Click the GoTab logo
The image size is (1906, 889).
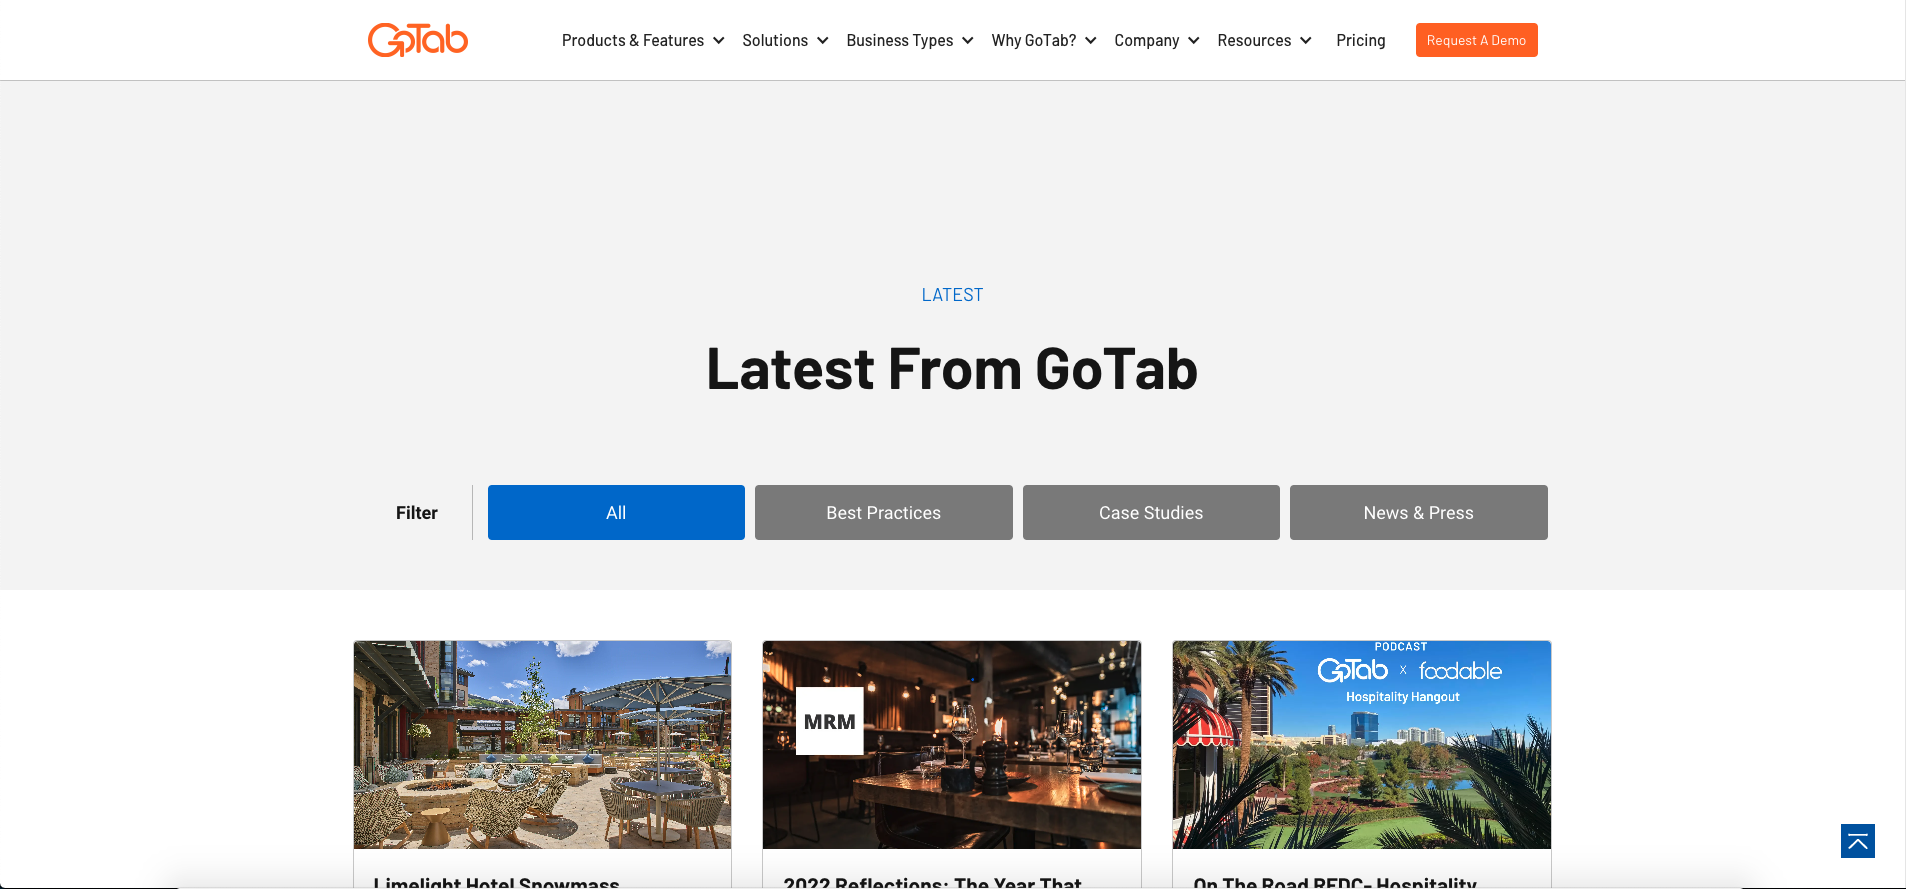[418, 40]
